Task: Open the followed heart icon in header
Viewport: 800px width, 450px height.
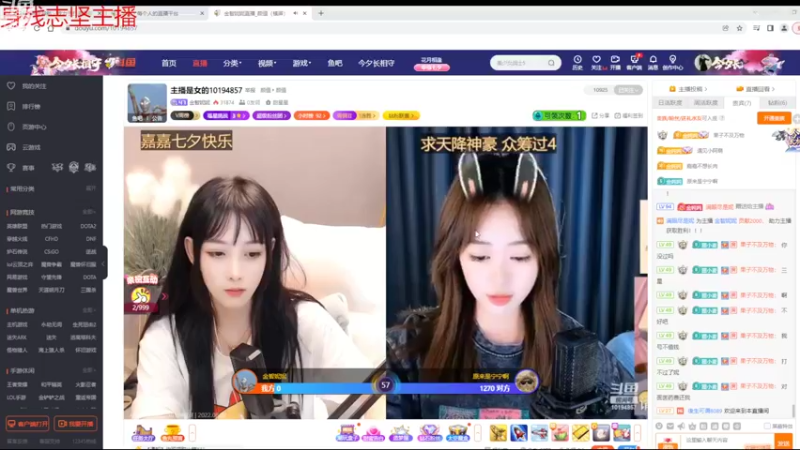Action: (596, 62)
